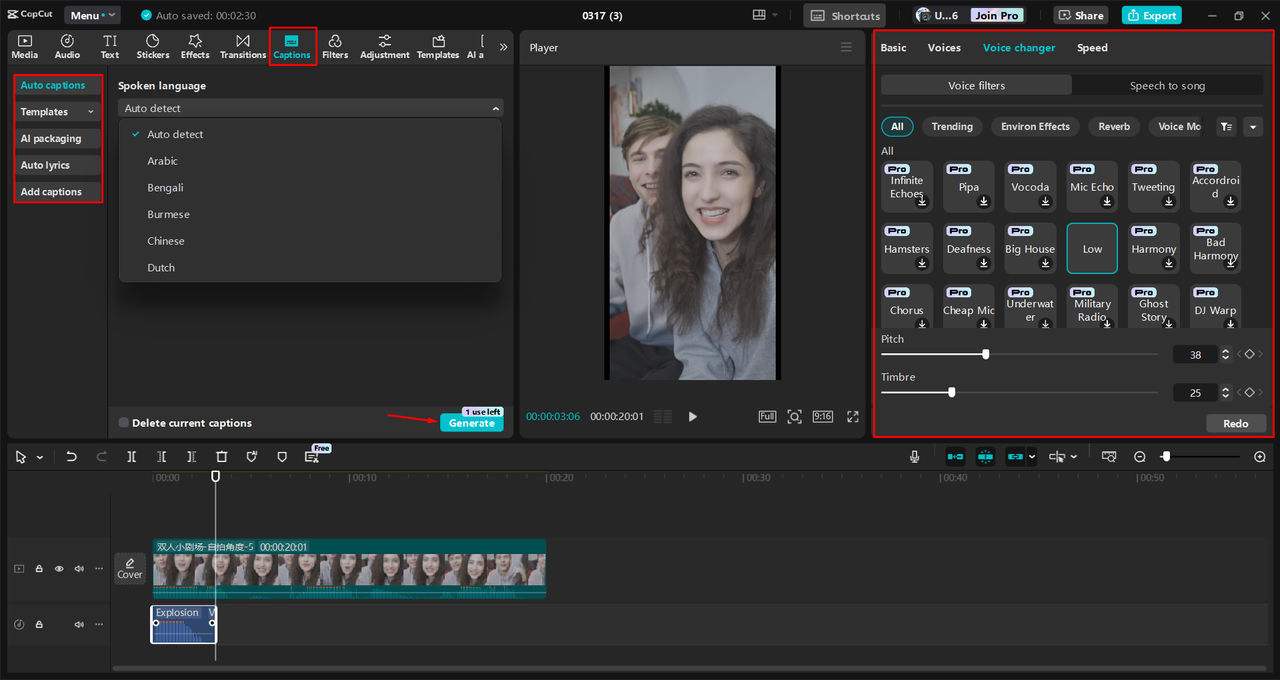1280x680 pixels.
Task: Switch to the Speech to song tab
Action: [x=1167, y=85]
